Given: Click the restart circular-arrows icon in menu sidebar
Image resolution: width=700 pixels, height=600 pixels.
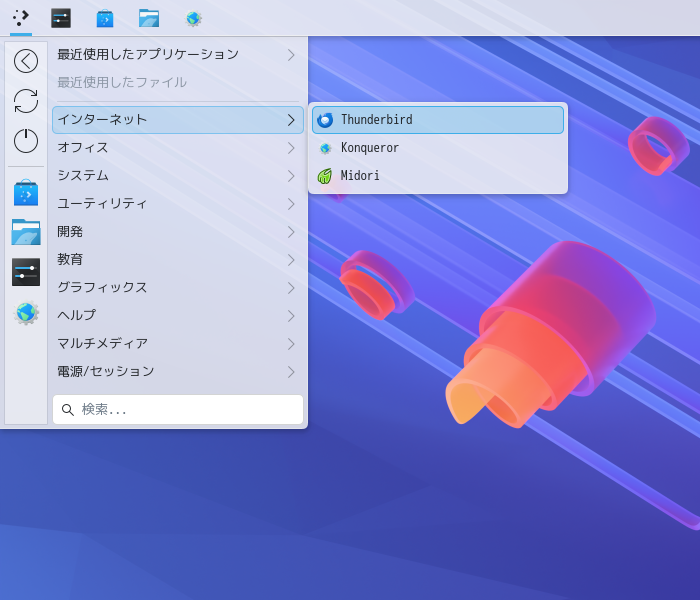Looking at the screenshot, I should 26,101.
